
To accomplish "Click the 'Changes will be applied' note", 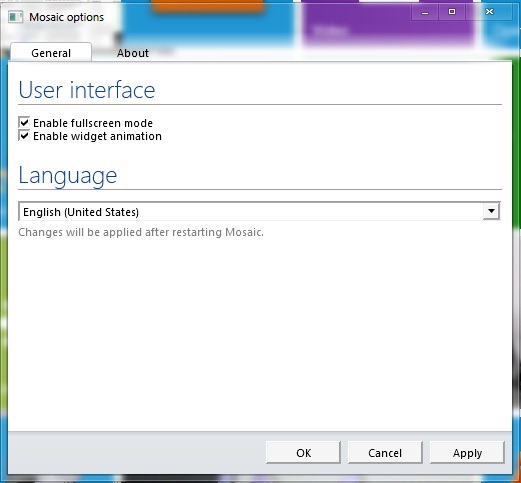I will click(x=141, y=232).
